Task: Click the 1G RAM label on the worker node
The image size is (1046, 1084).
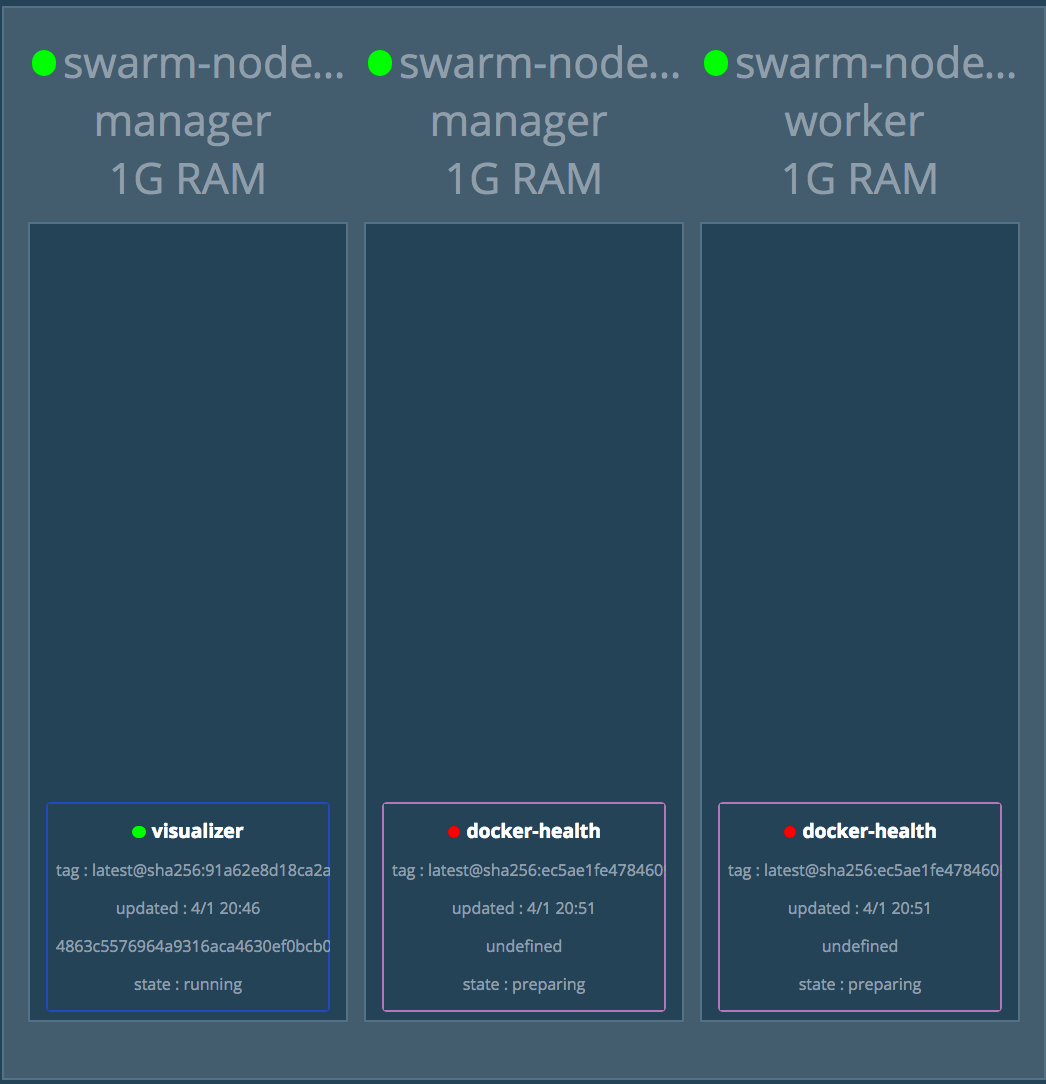Action: pos(859,179)
